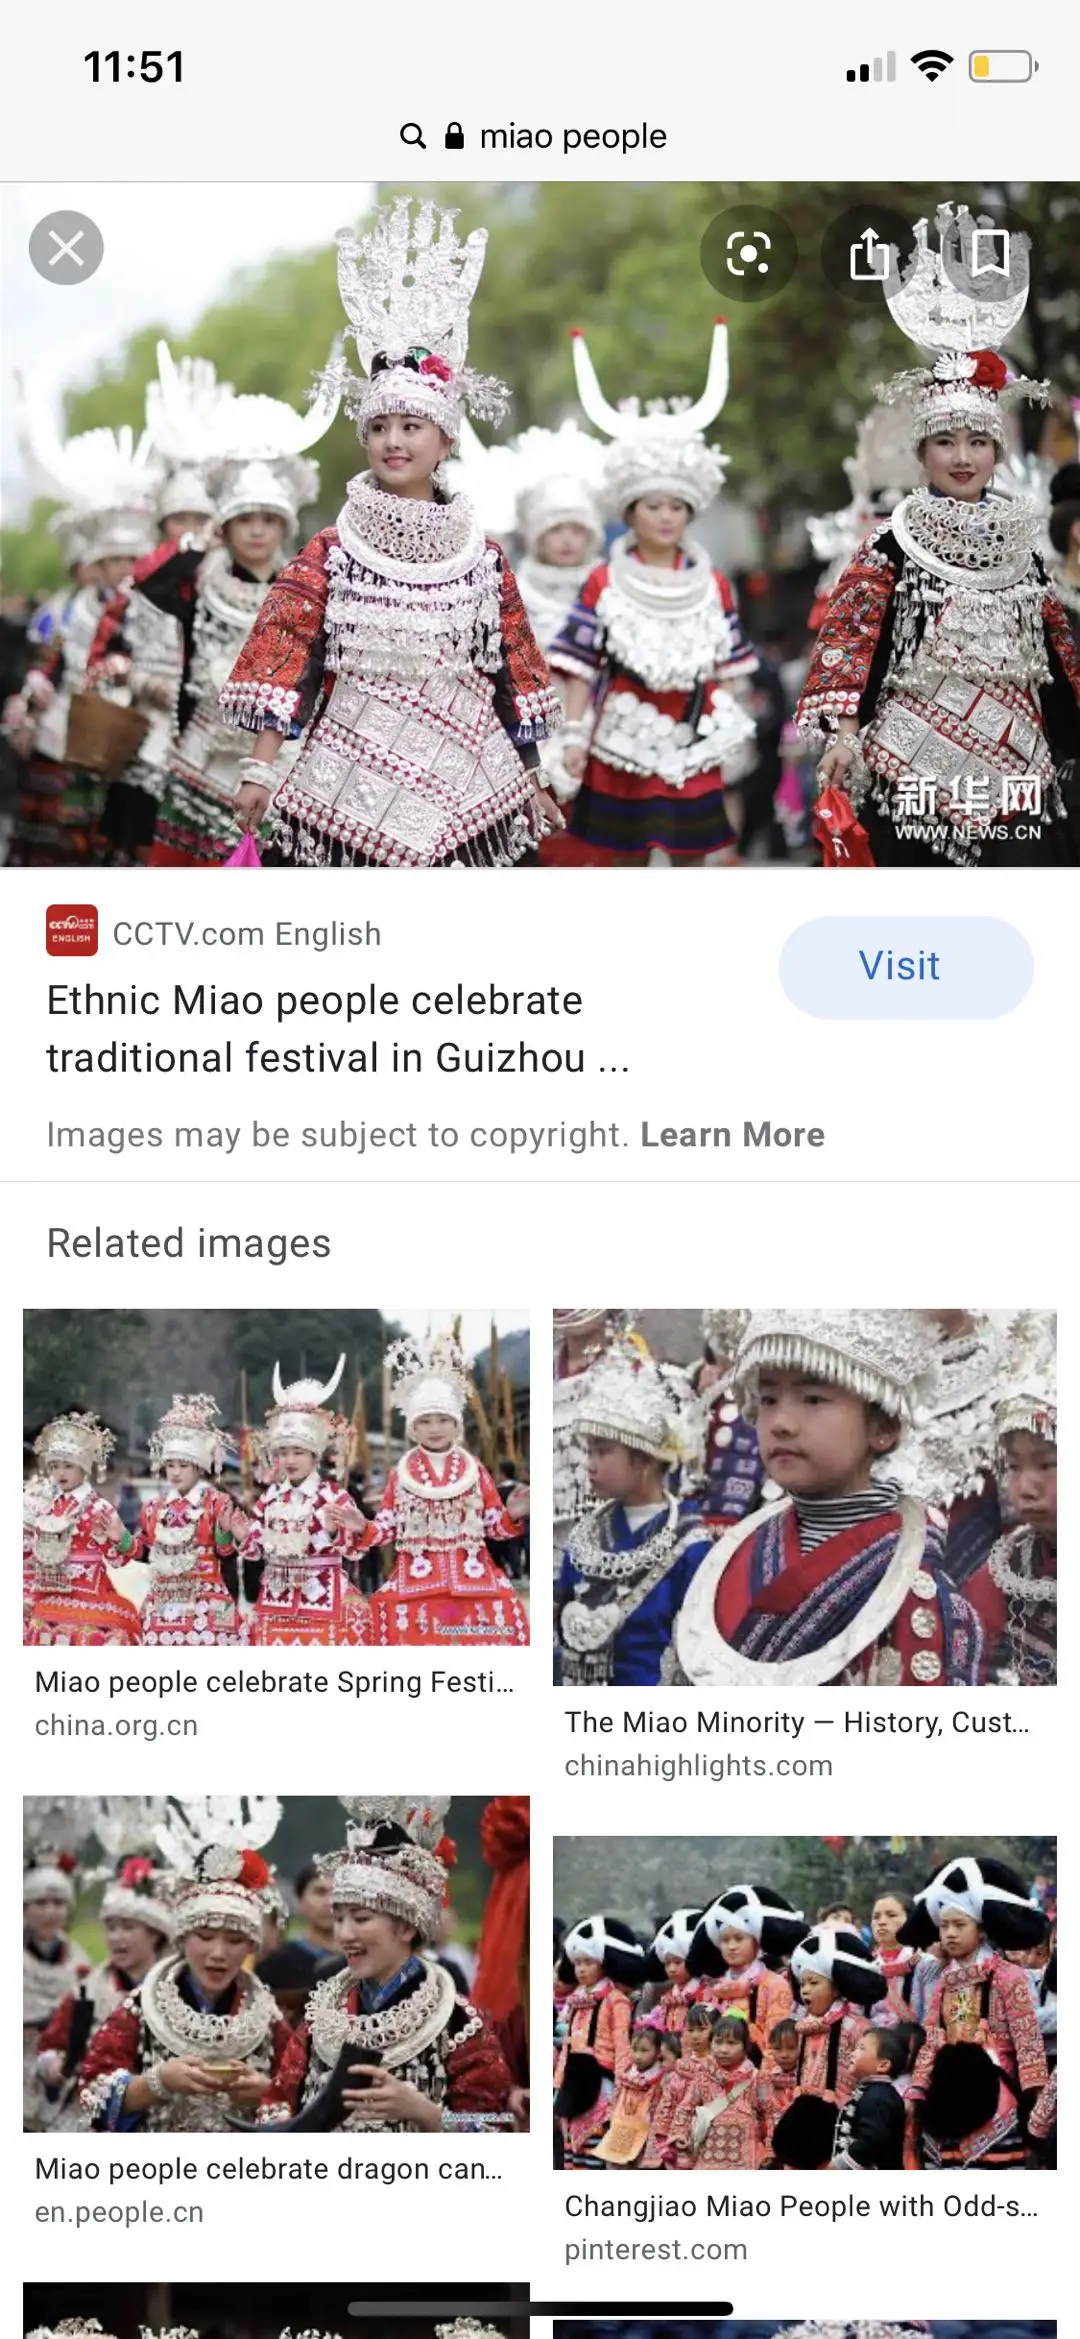This screenshot has width=1080, height=2339.
Task: Tap the padlock icon in address bar
Action: click(x=454, y=136)
